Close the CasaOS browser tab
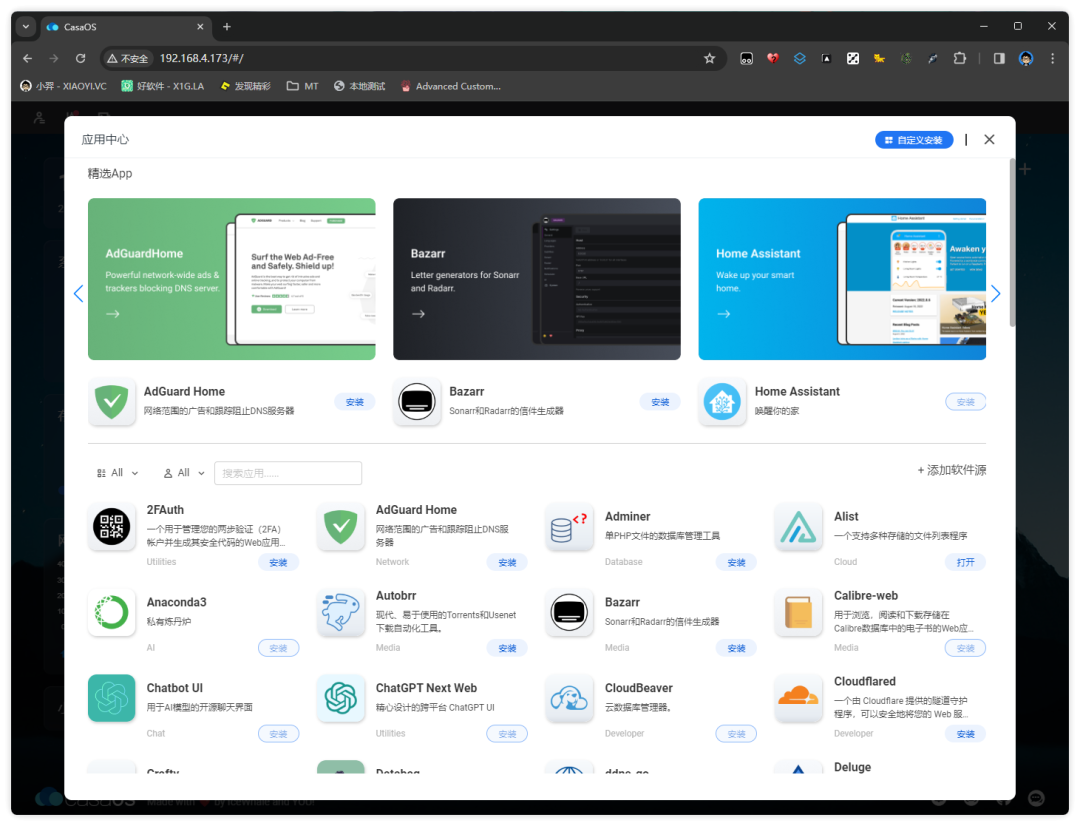 200,27
